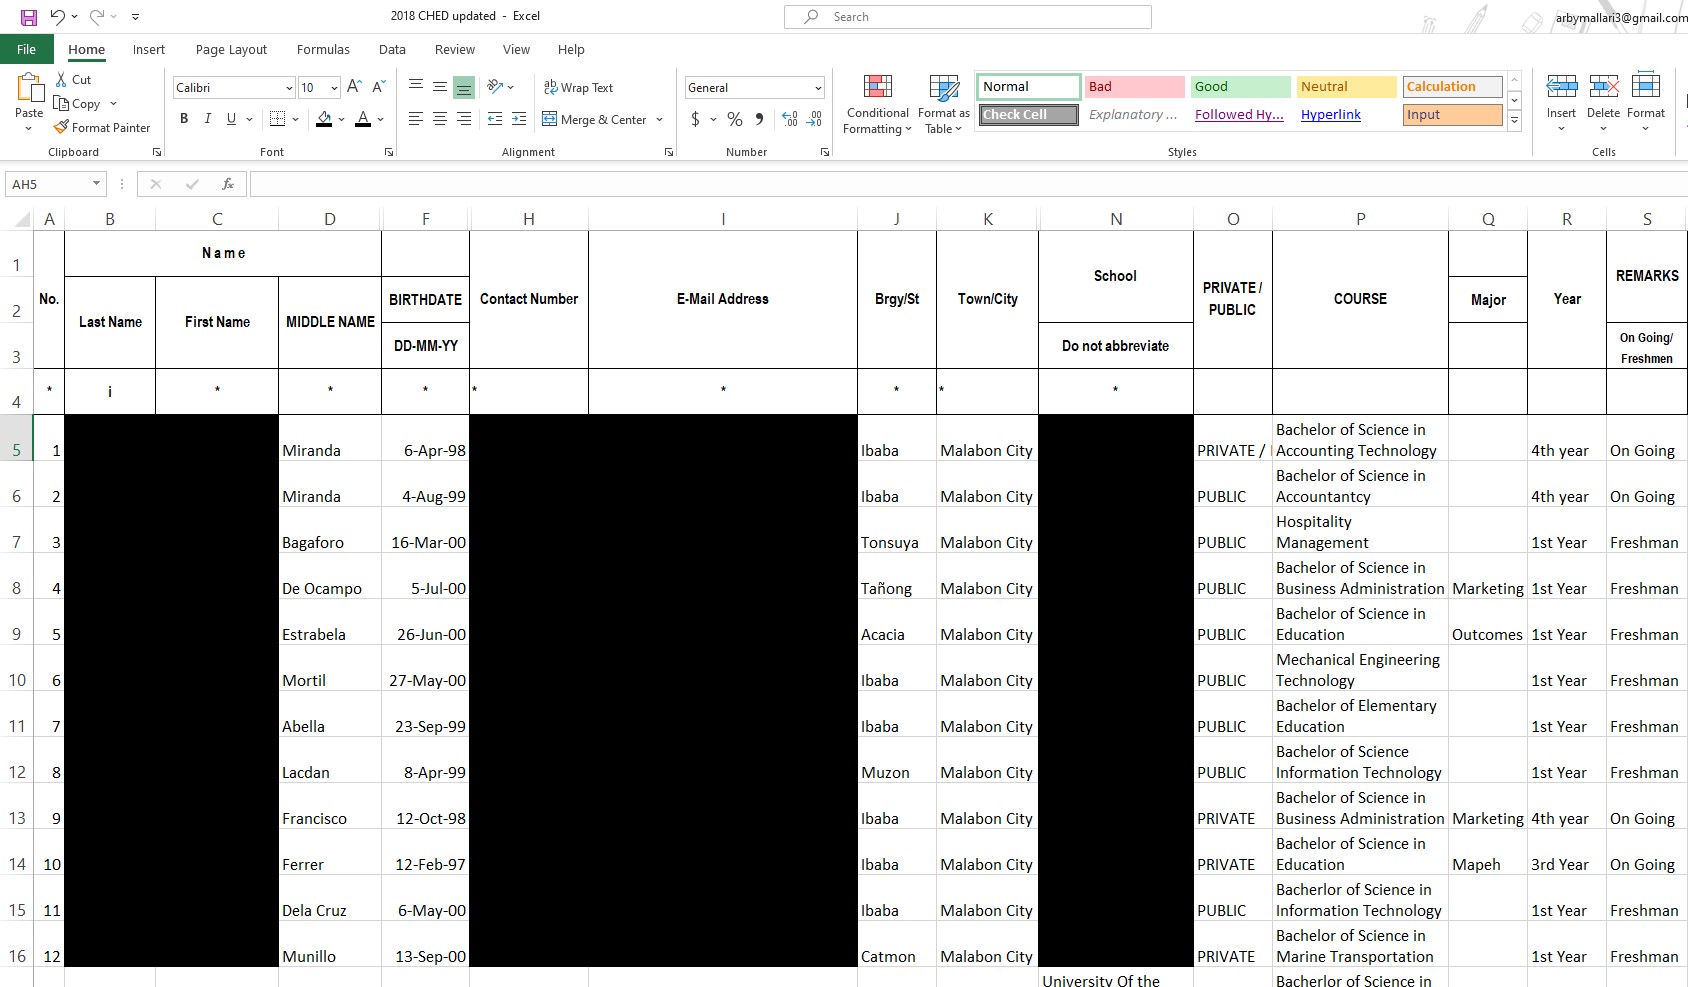
Task: Open Font Color options arrow
Action: [381, 119]
